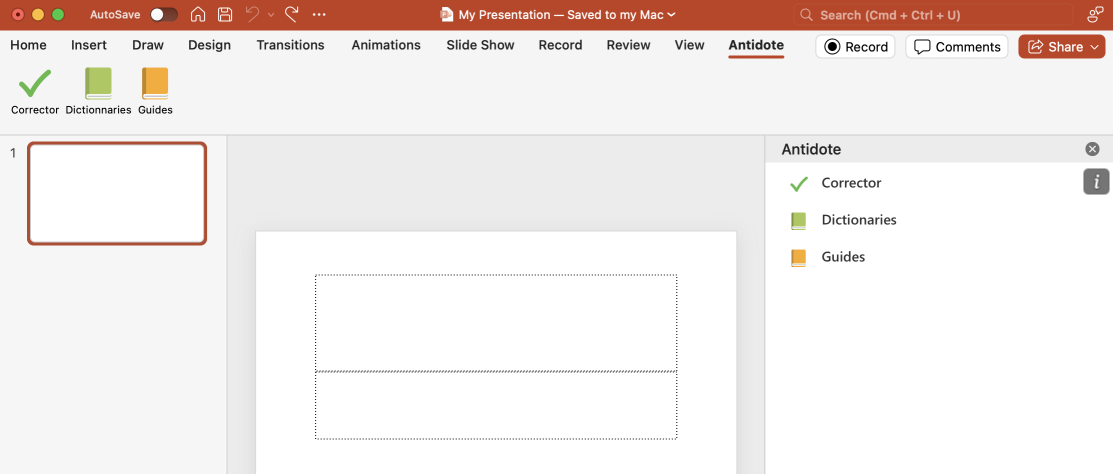Open the more options ellipsis menu
Screen dimensions: 1113x474
[319, 15]
